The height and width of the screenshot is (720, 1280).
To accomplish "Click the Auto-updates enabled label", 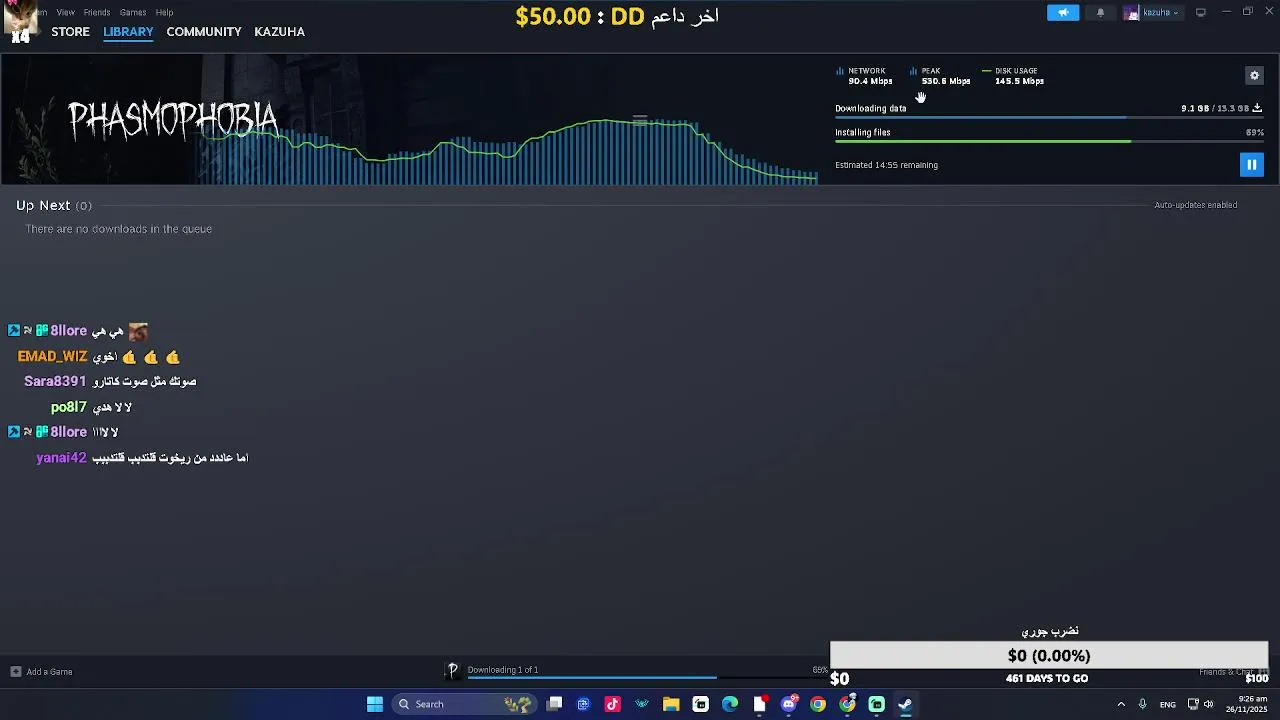I will click(1196, 205).
